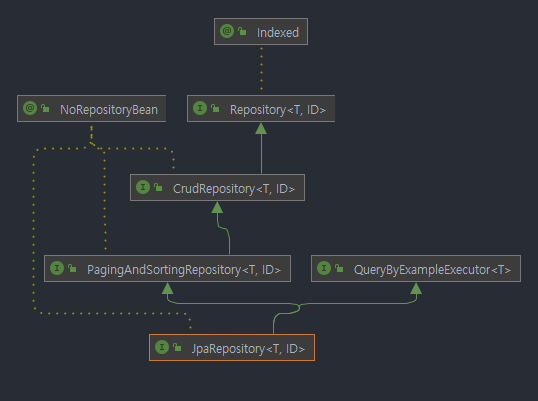Click the arrowhead below PagingAndSortingRepository

click(167, 288)
